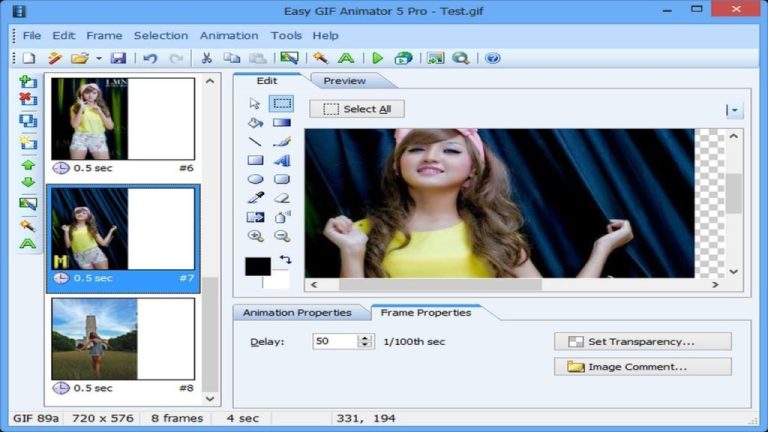The image size is (768, 432).
Task: Click the Resize animation icon in the toolbar
Action: click(435, 58)
